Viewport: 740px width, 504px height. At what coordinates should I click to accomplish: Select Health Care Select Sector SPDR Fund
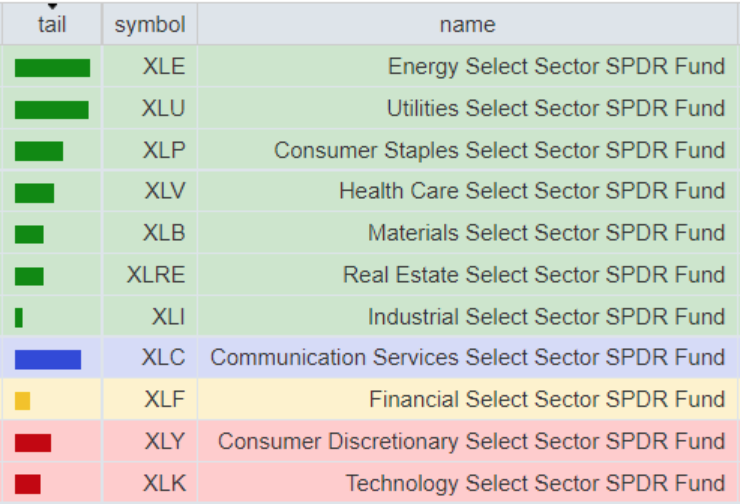point(531,191)
